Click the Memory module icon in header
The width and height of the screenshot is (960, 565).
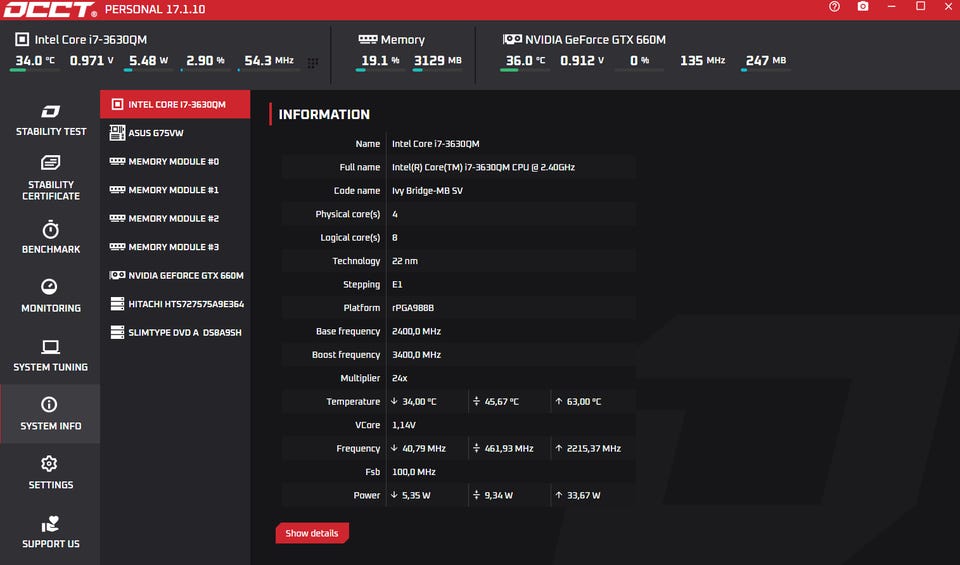point(367,39)
